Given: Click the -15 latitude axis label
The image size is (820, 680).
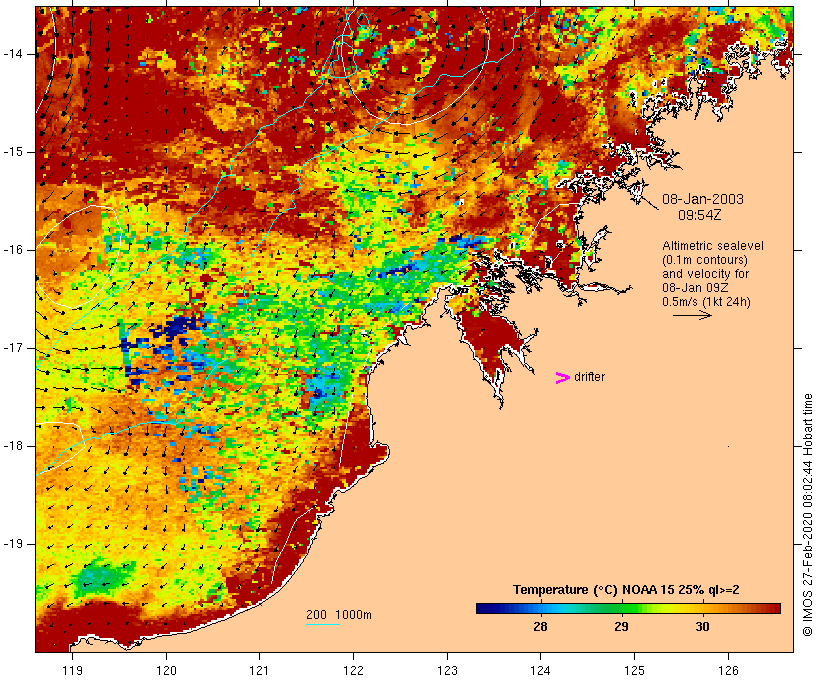Looking at the screenshot, I should point(13,152).
